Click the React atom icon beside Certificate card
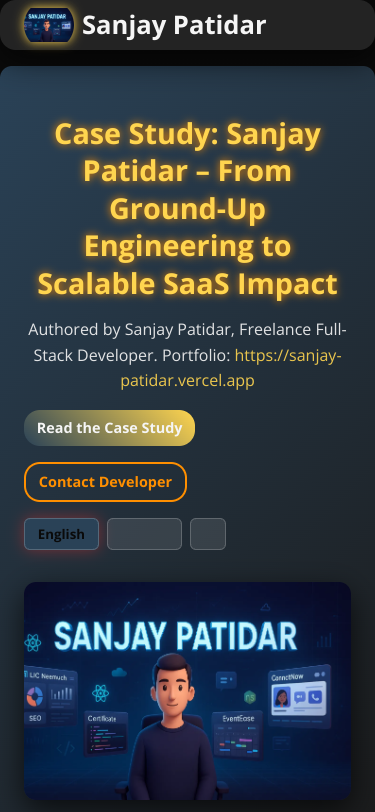Image resolution: width=375 pixels, height=812 pixels. point(100,693)
